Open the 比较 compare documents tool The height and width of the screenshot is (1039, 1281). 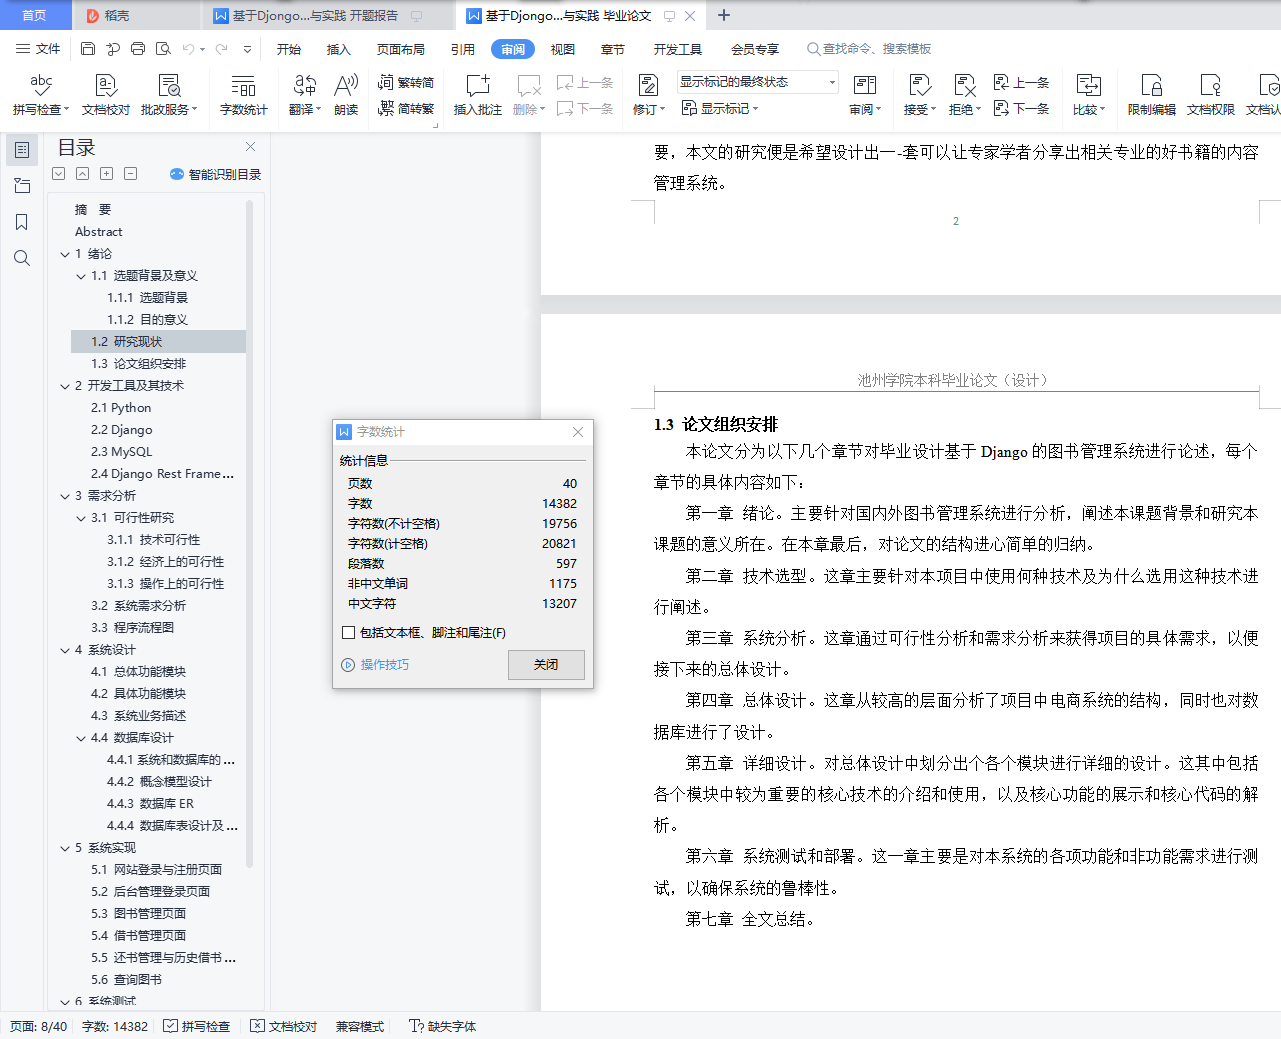pyautogui.click(x=1089, y=95)
